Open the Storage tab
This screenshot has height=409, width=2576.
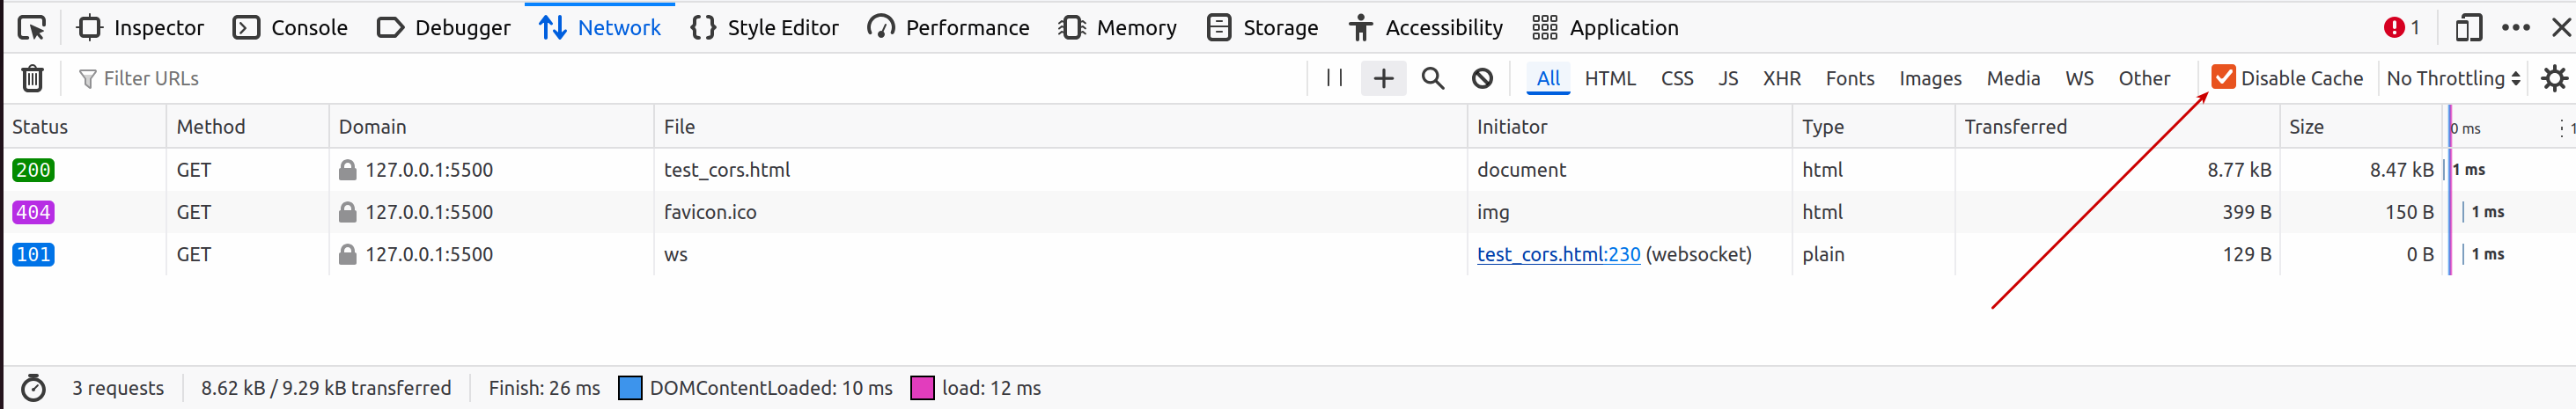tap(1262, 28)
